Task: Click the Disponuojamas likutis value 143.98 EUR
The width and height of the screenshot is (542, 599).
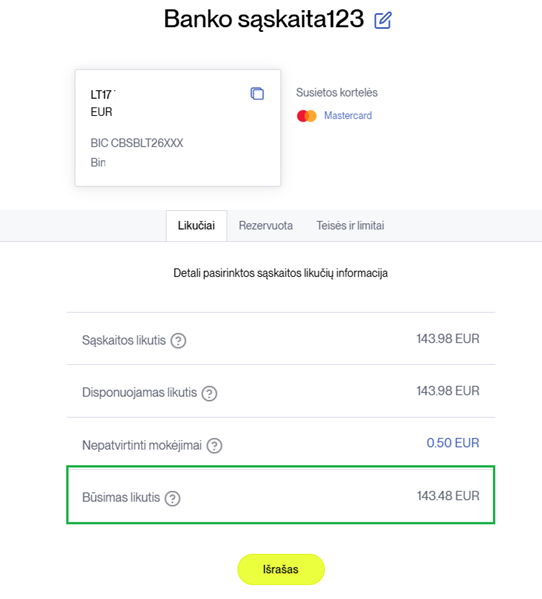Action: pyautogui.click(x=448, y=391)
